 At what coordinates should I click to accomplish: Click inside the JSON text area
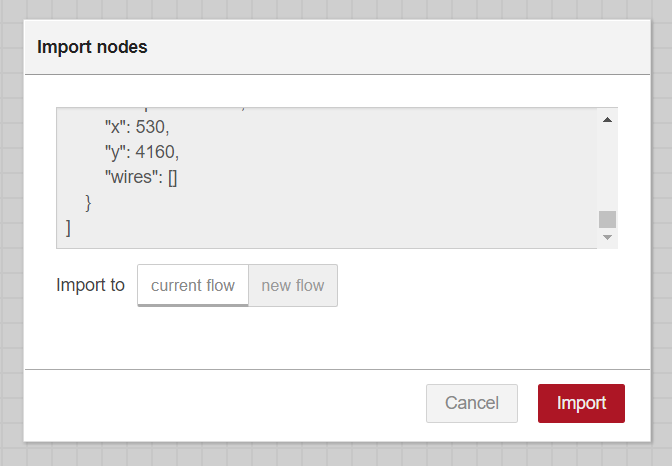point(327,178)
